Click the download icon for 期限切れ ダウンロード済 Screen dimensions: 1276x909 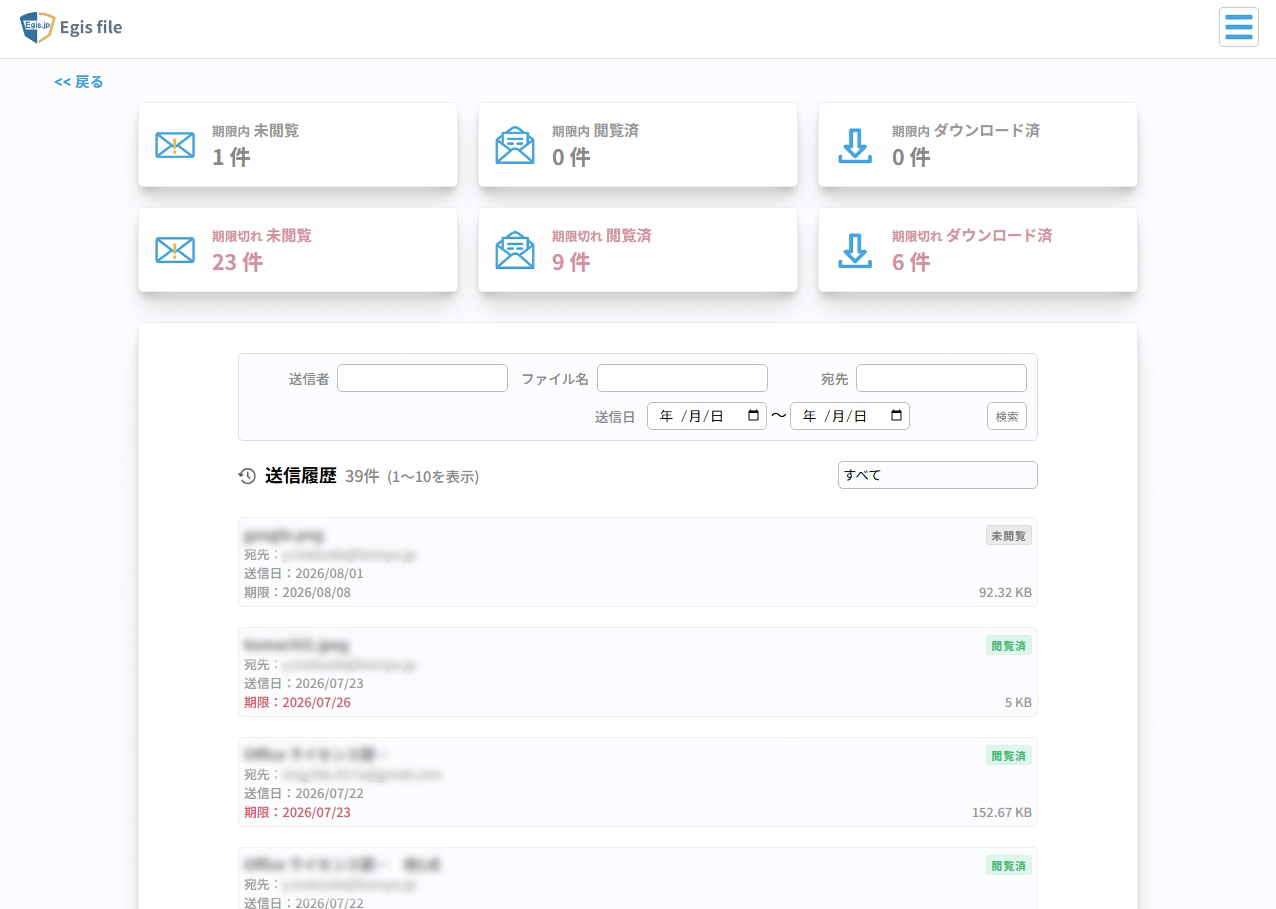(x=855, y=250)
